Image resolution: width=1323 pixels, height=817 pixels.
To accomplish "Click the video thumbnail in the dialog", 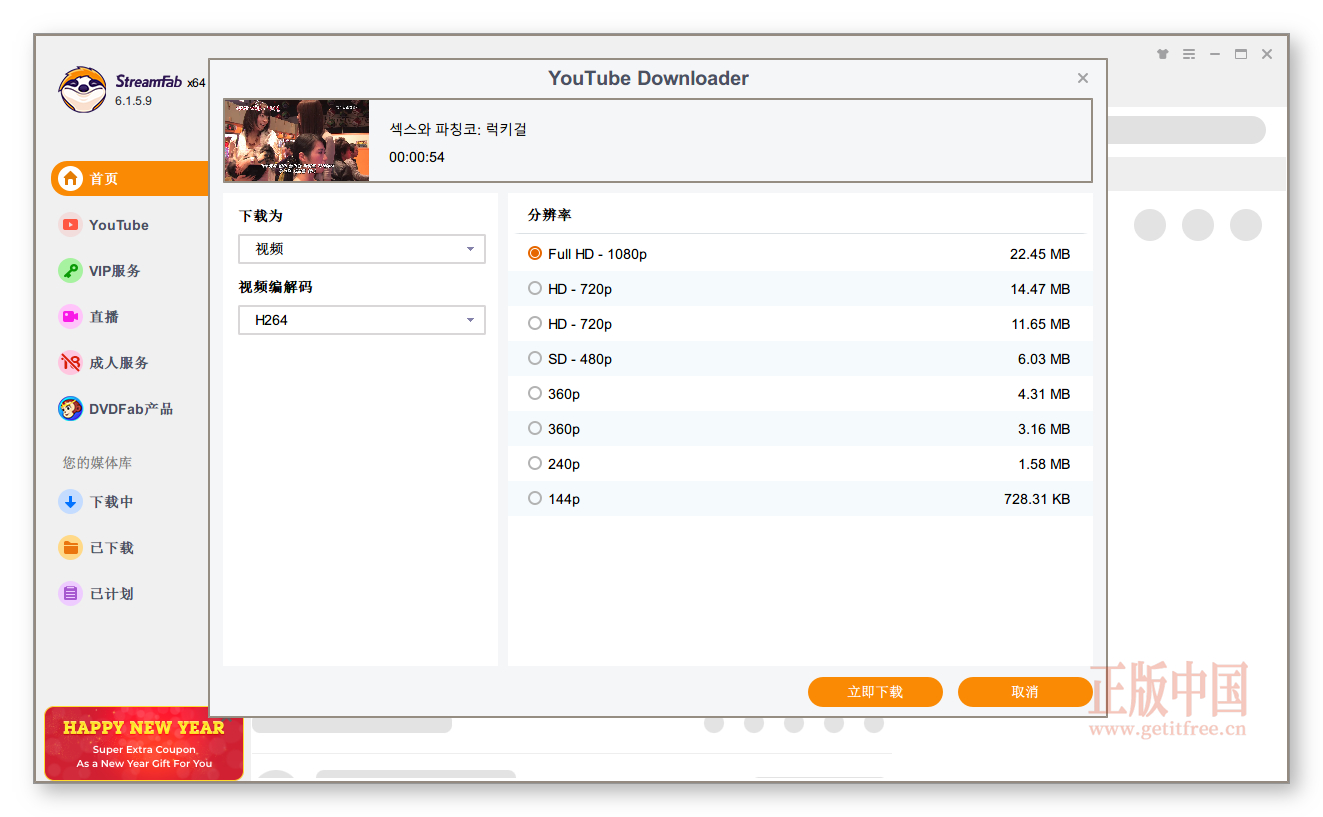I will tap(297, 140).
